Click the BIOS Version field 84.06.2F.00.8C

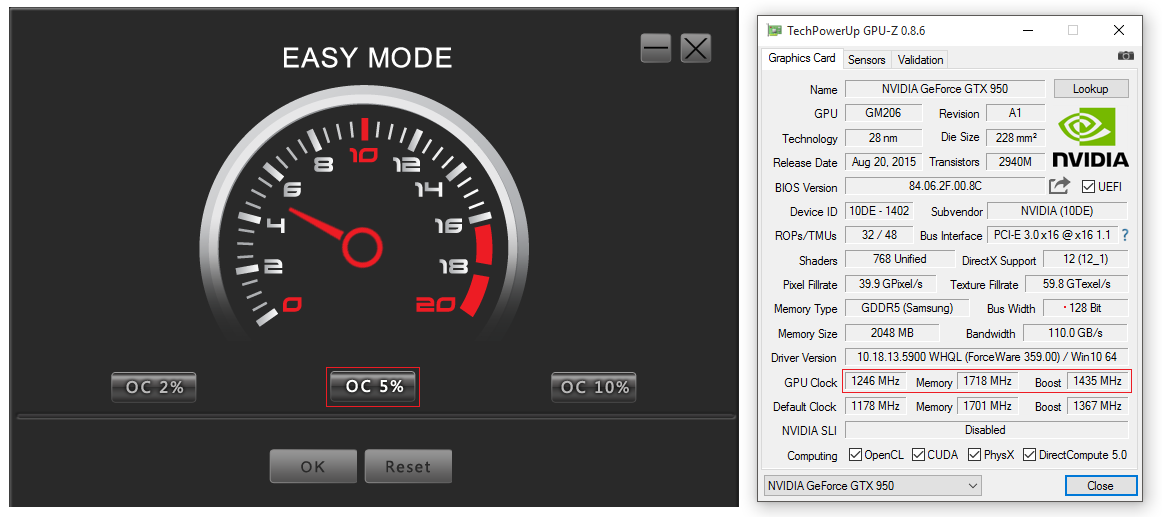click(944, 186)
